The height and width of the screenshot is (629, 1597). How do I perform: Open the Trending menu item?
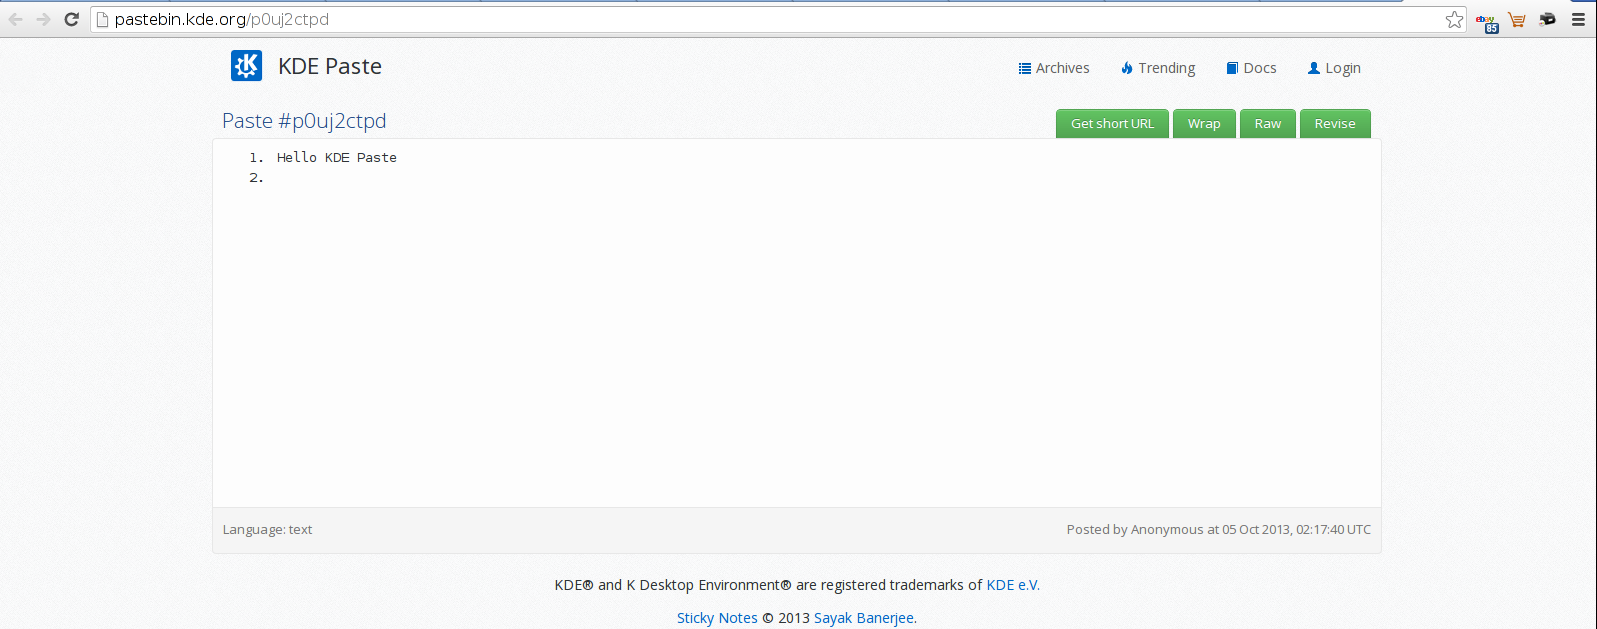pyautogui.click(x=1158, y=68)
